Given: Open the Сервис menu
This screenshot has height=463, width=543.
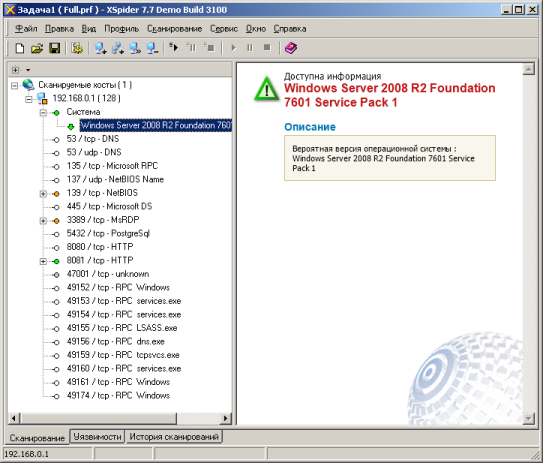Looking at the screenshot, I should click(x=224, y=29).
